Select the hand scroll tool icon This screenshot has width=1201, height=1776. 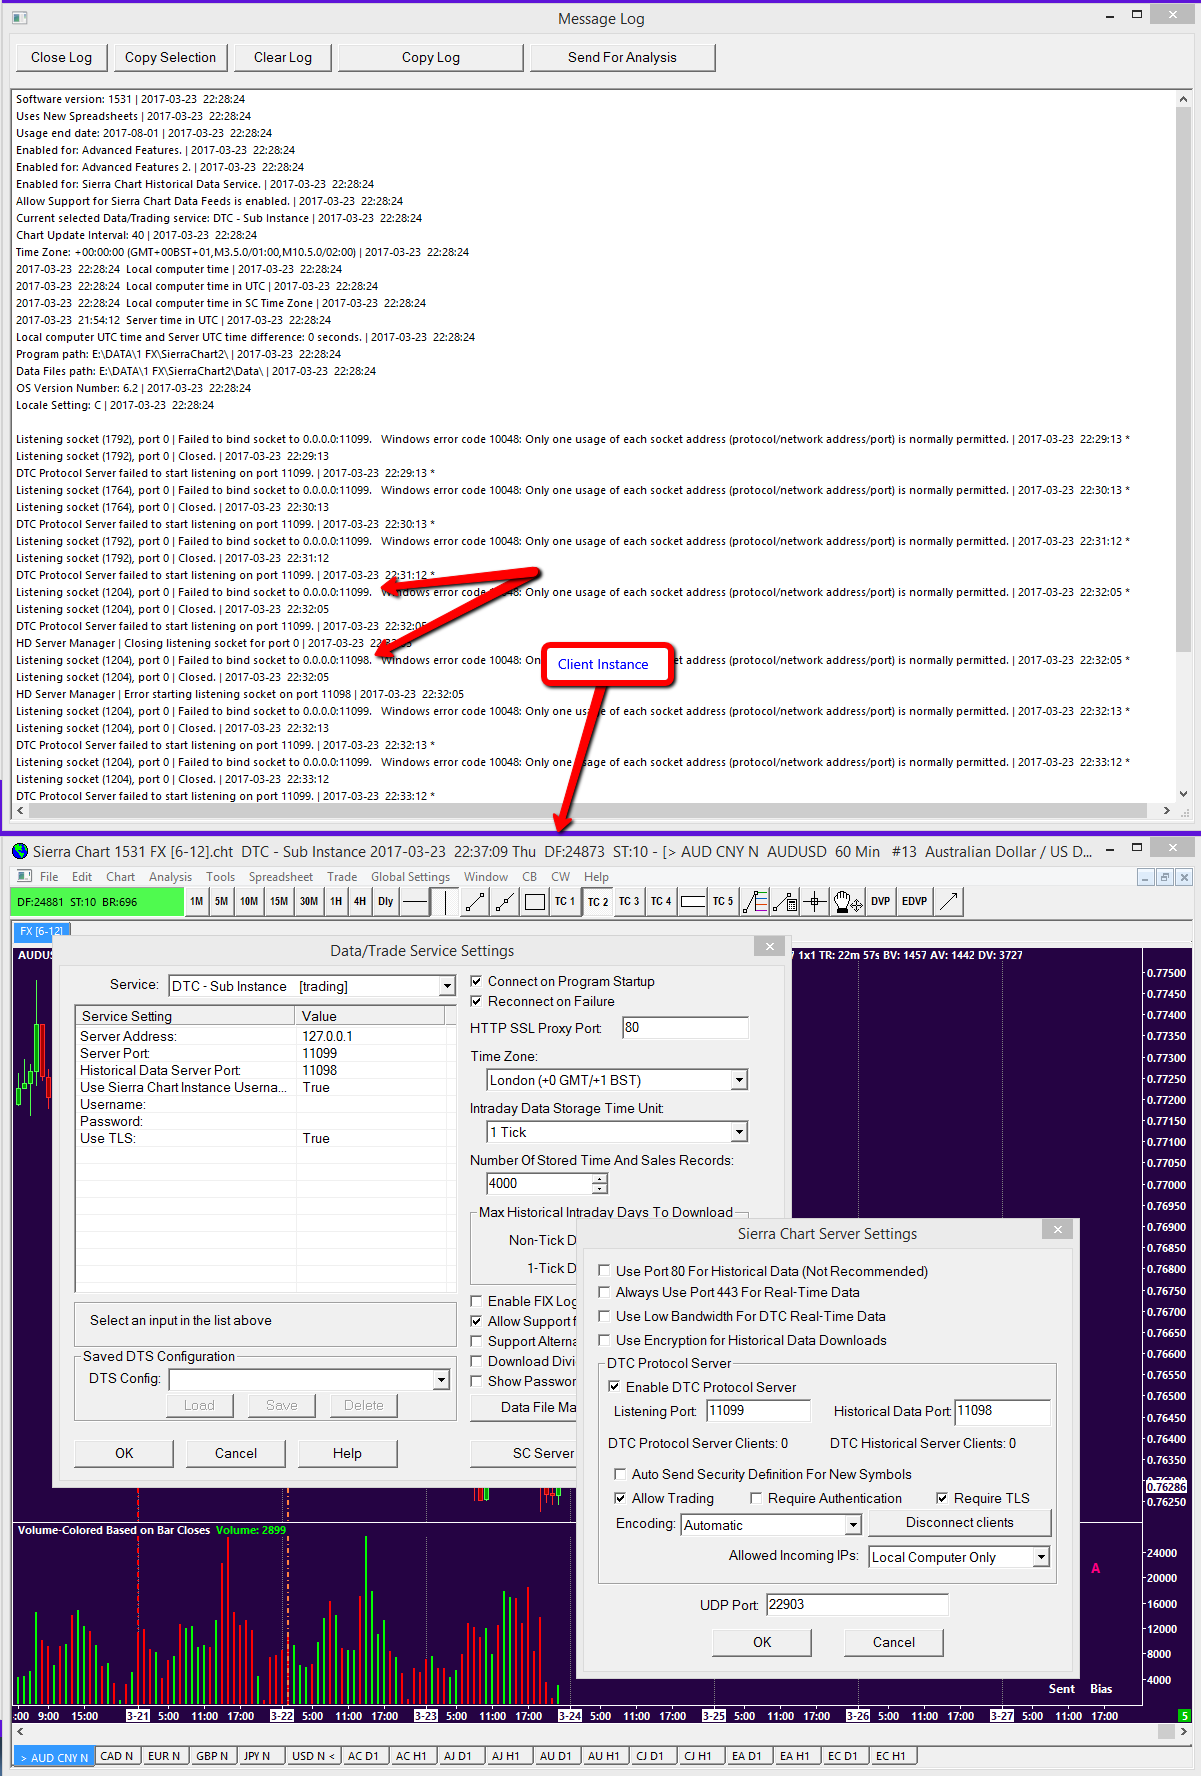click(848, 901)
